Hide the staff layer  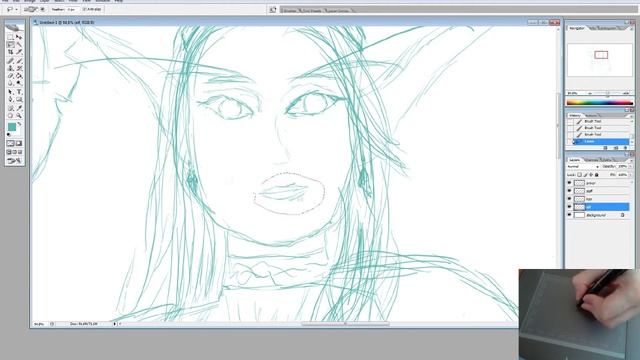click(569, 191)
